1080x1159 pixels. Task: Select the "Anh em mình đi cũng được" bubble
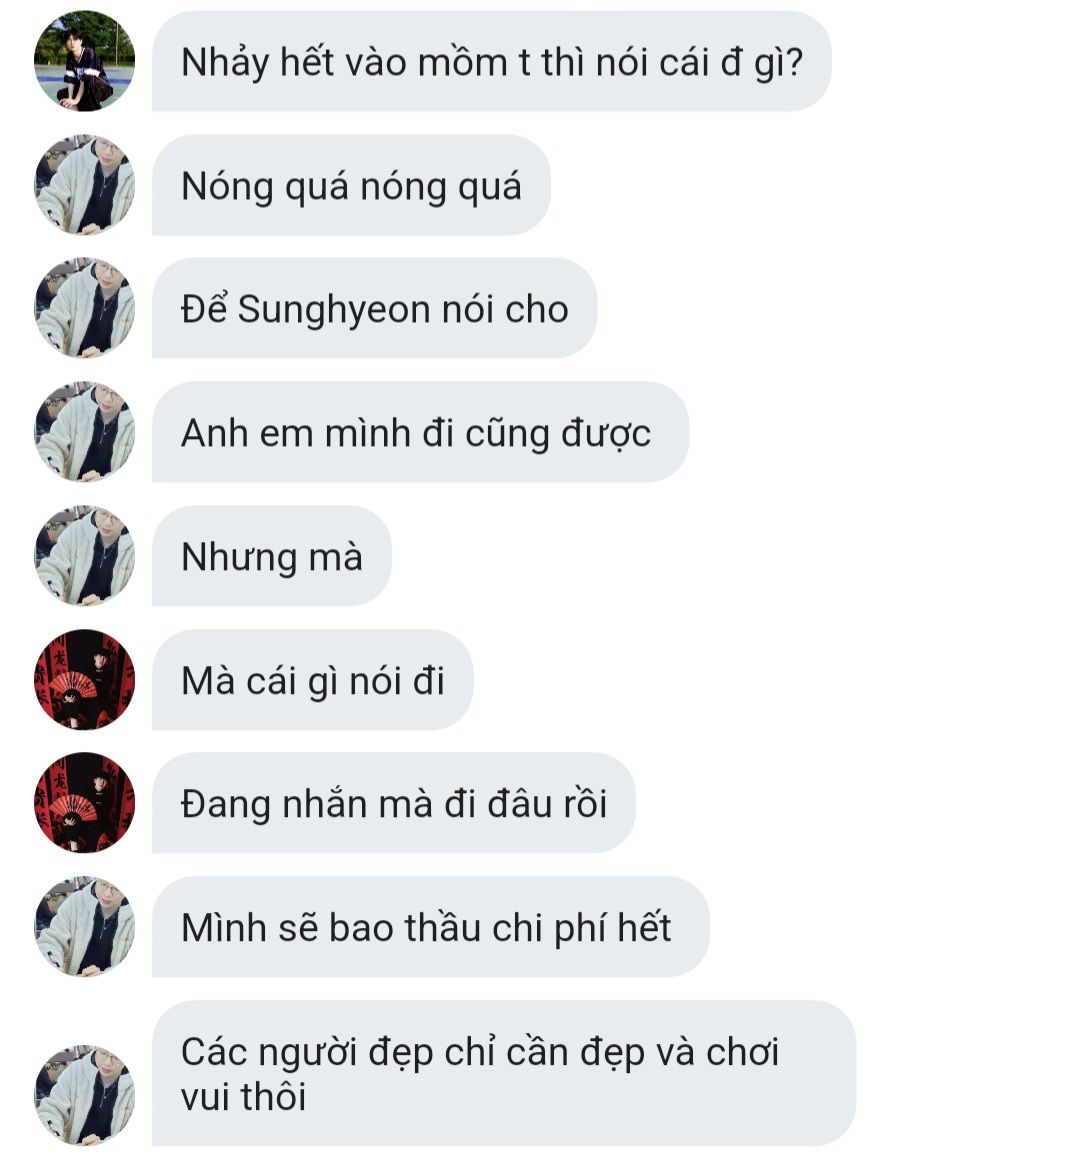click(421, 432)
